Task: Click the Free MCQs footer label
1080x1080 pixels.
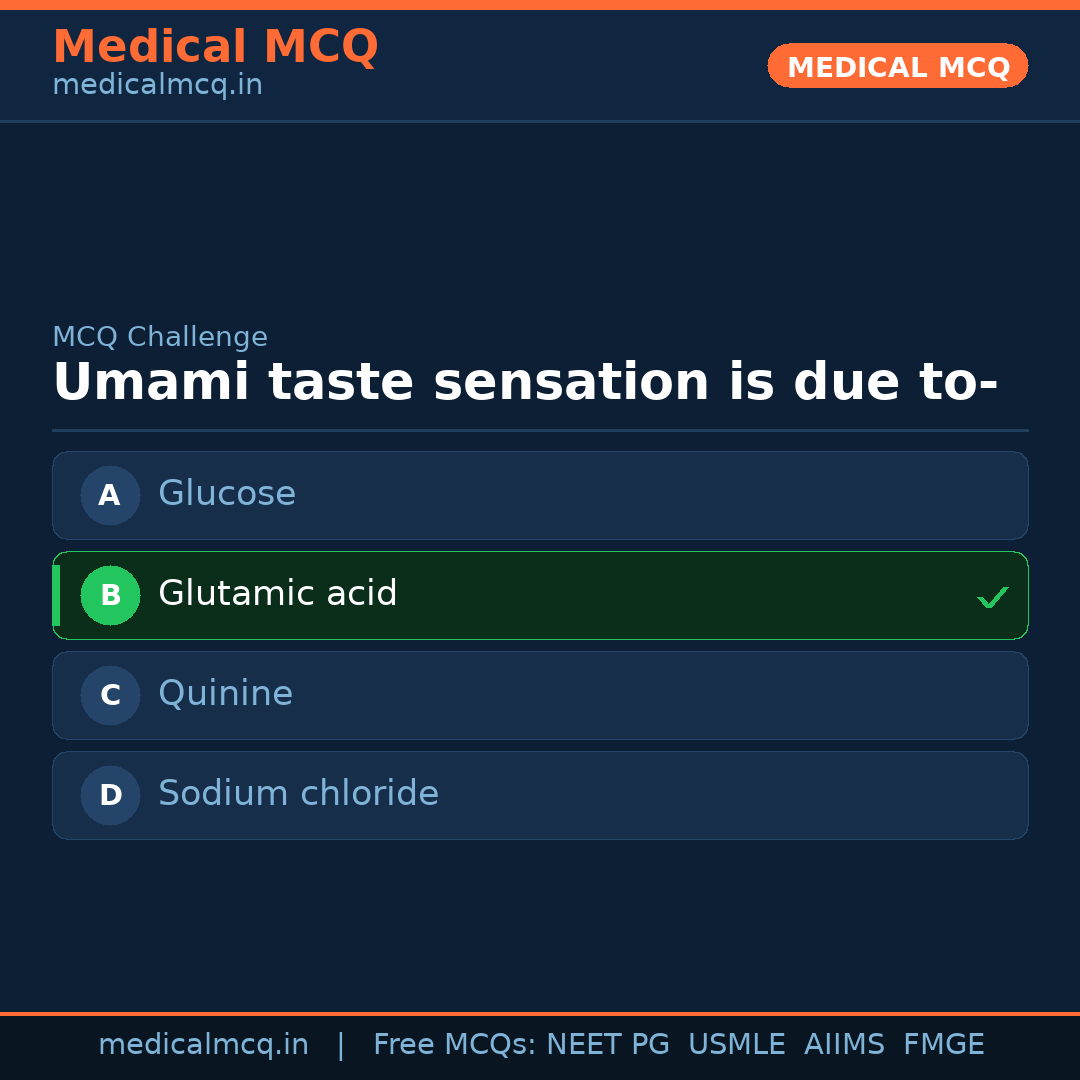Action: pos(454,1045)
